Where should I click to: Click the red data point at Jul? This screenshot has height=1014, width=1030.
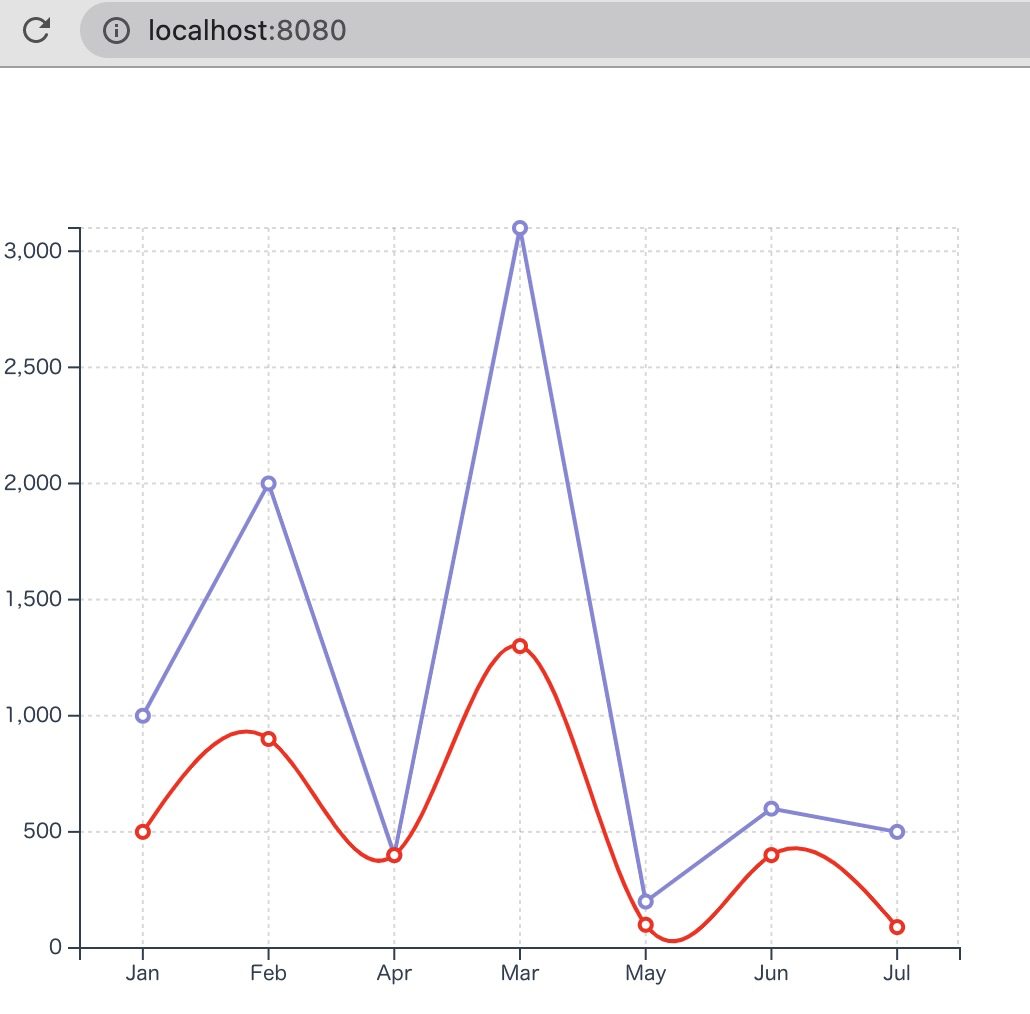pyautogui.click(x=897, y=927)
